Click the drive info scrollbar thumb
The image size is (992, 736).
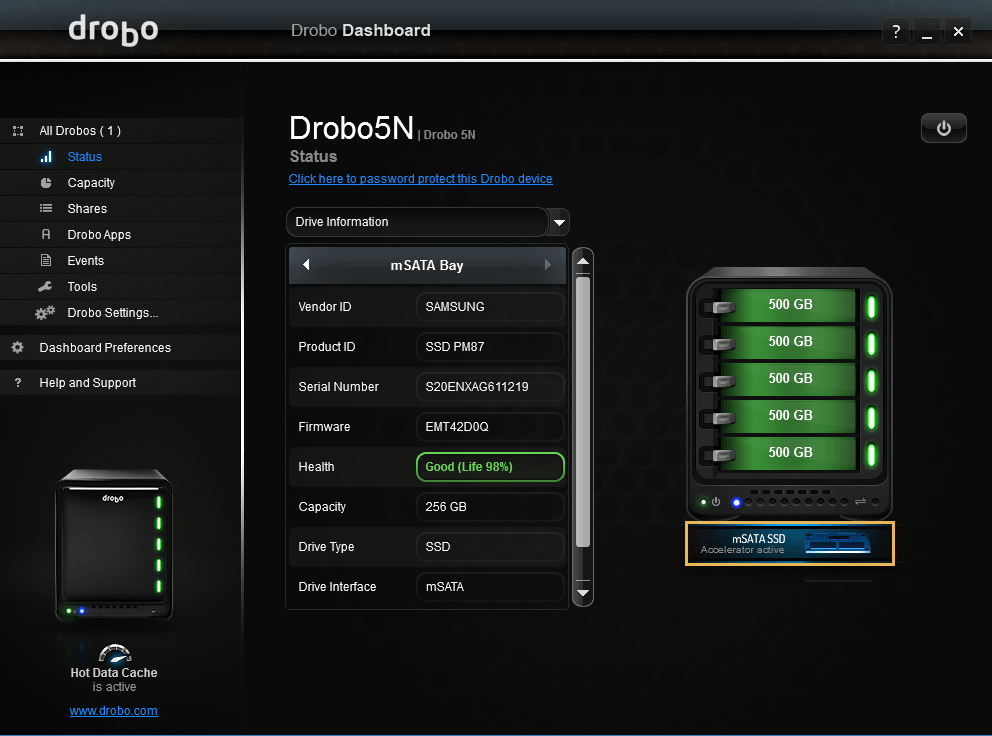pos(583,411)
